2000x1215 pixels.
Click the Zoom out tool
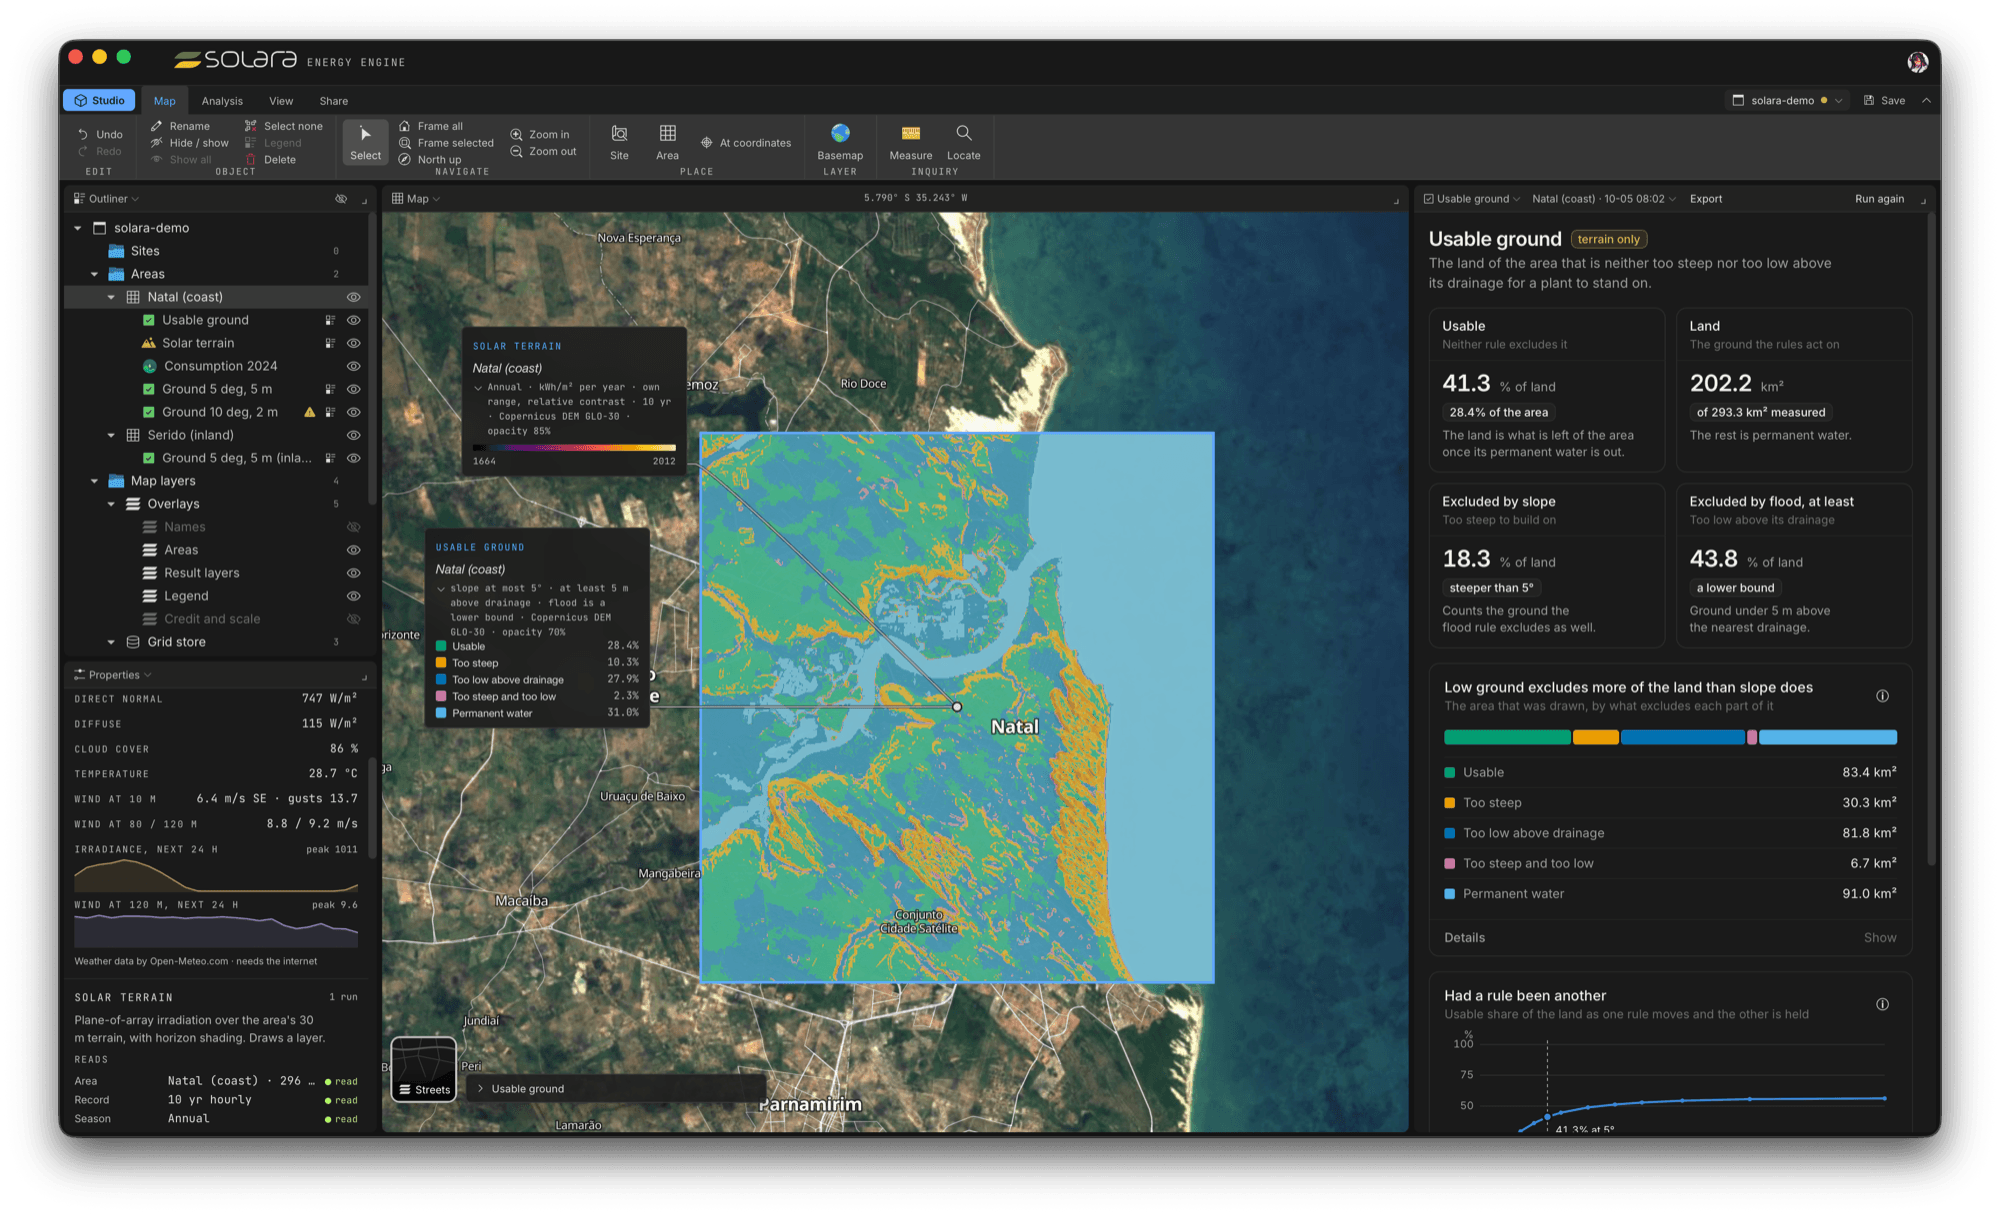pos(543,151)
